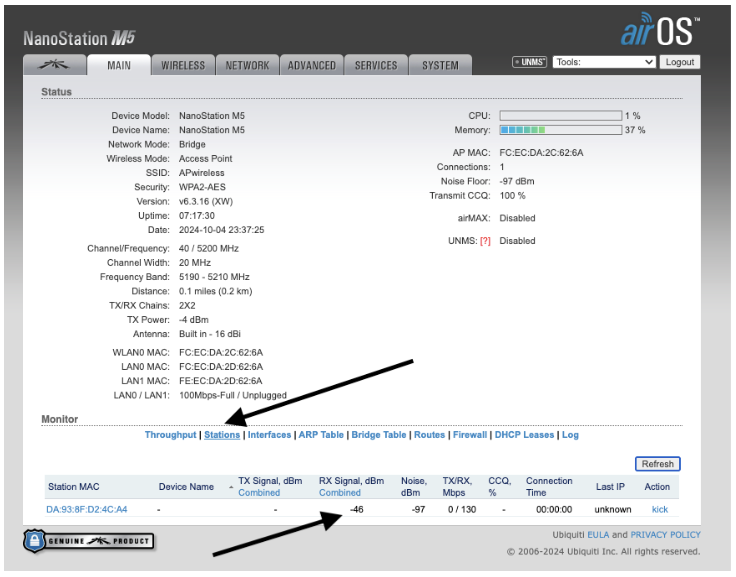This screenshot has height=577, width=736.
Task: Click the Last IP value unknown
Action: point(613,509)
